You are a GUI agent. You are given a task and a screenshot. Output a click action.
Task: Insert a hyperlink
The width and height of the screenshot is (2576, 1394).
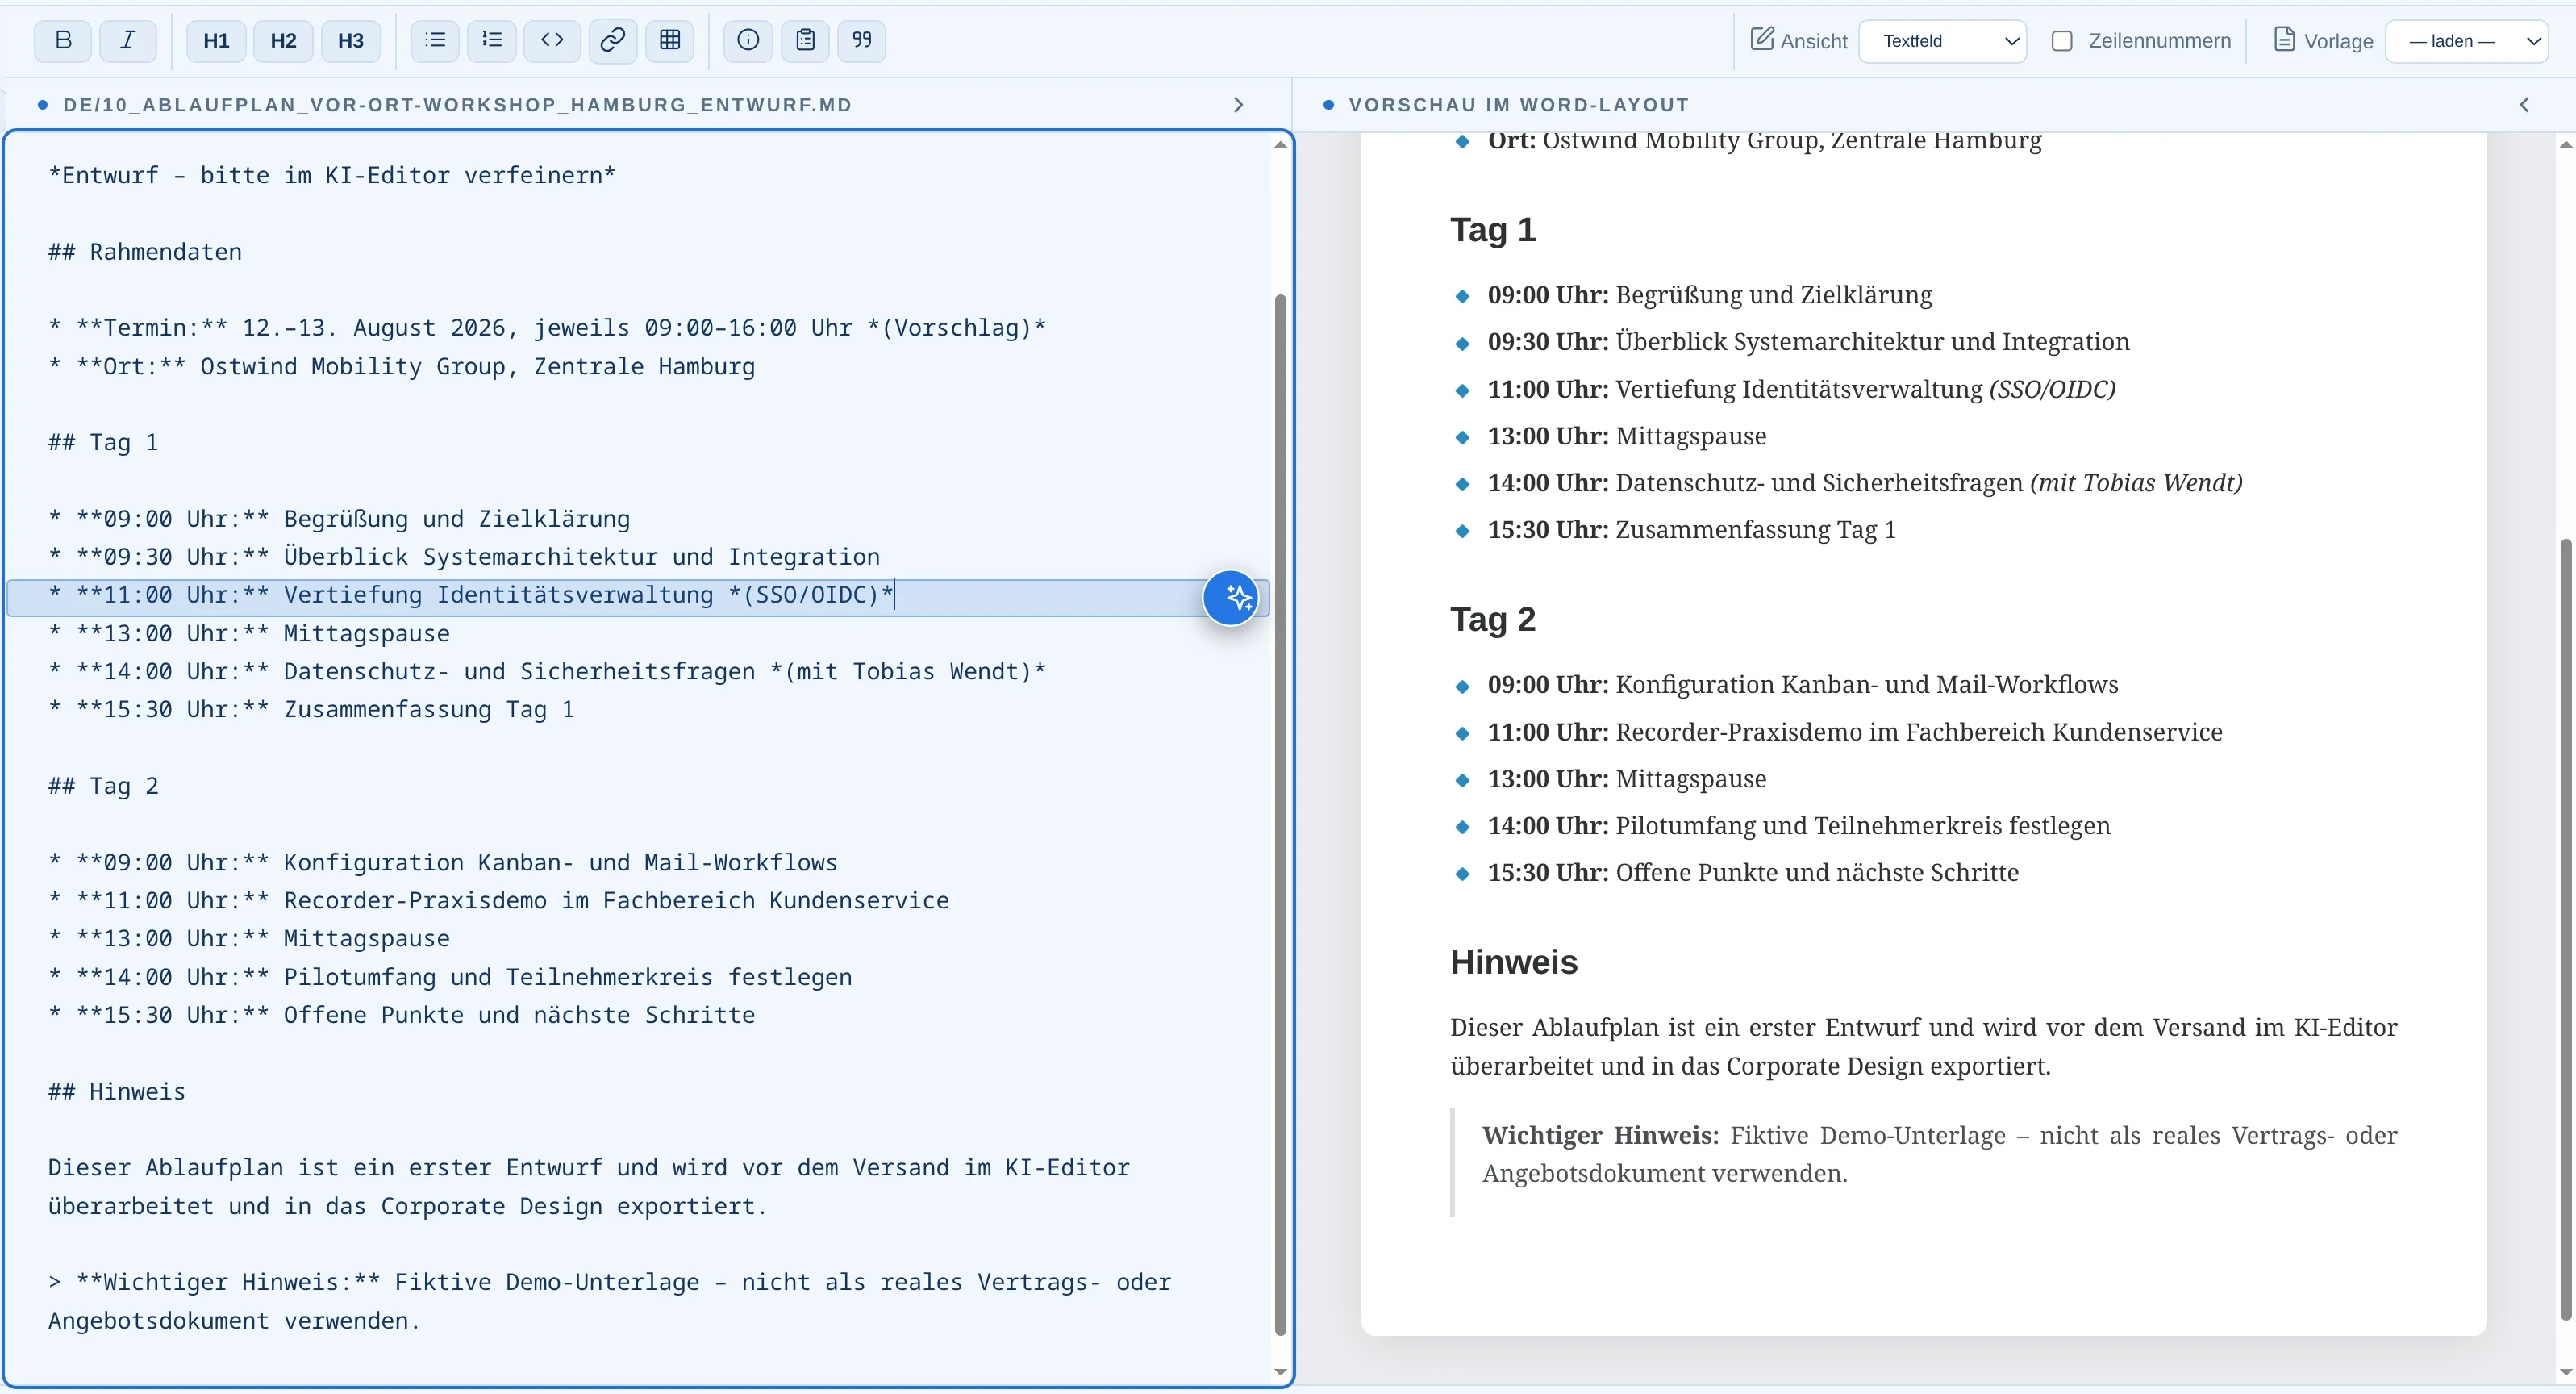click(x=613, y=40)
